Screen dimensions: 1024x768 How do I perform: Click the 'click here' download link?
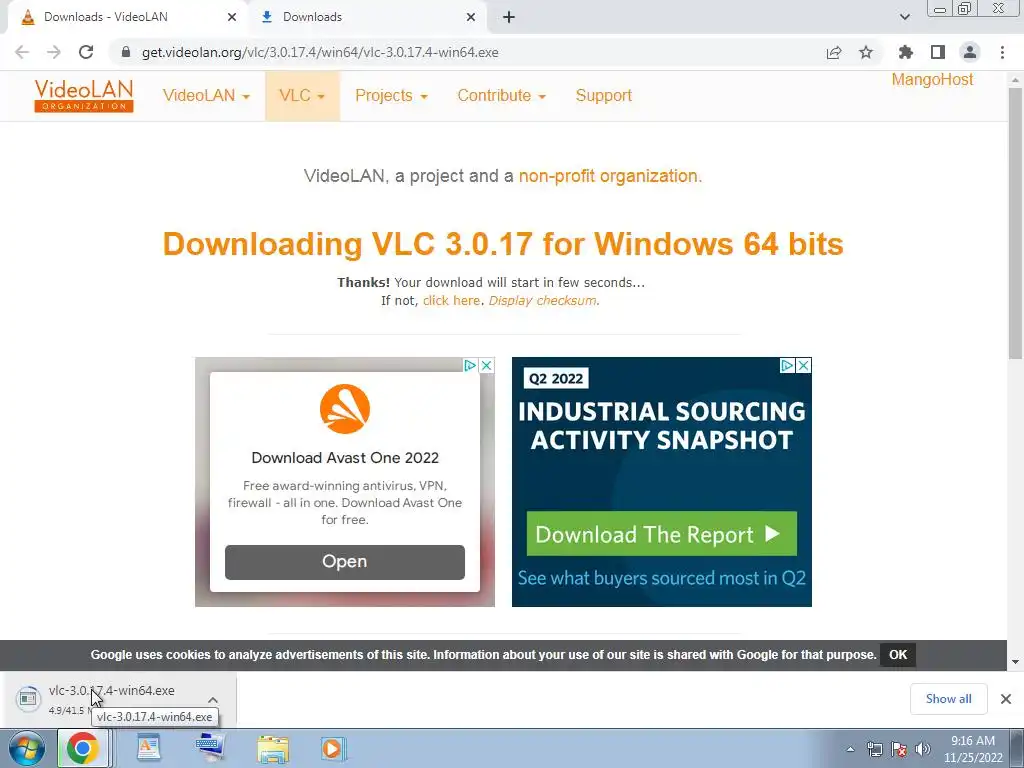(x=451, y=300)
